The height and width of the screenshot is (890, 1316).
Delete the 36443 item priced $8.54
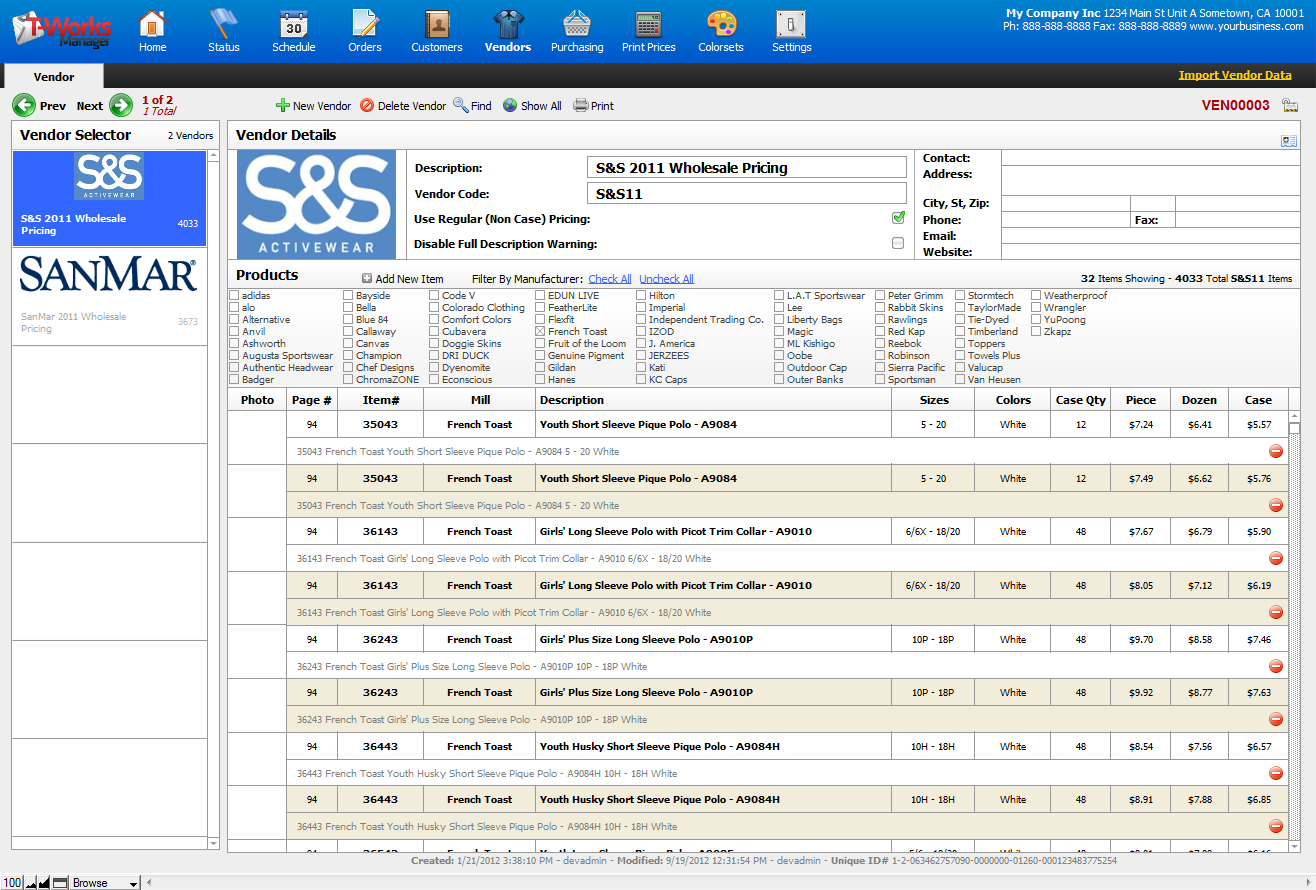tap(1276, 773)
